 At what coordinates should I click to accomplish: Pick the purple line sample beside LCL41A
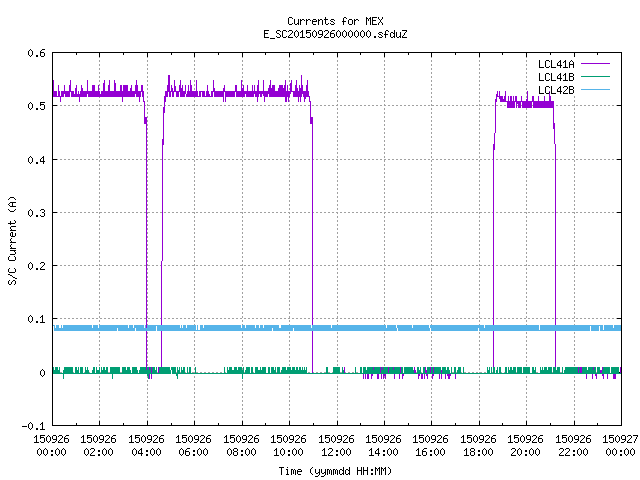coord(595,64)
